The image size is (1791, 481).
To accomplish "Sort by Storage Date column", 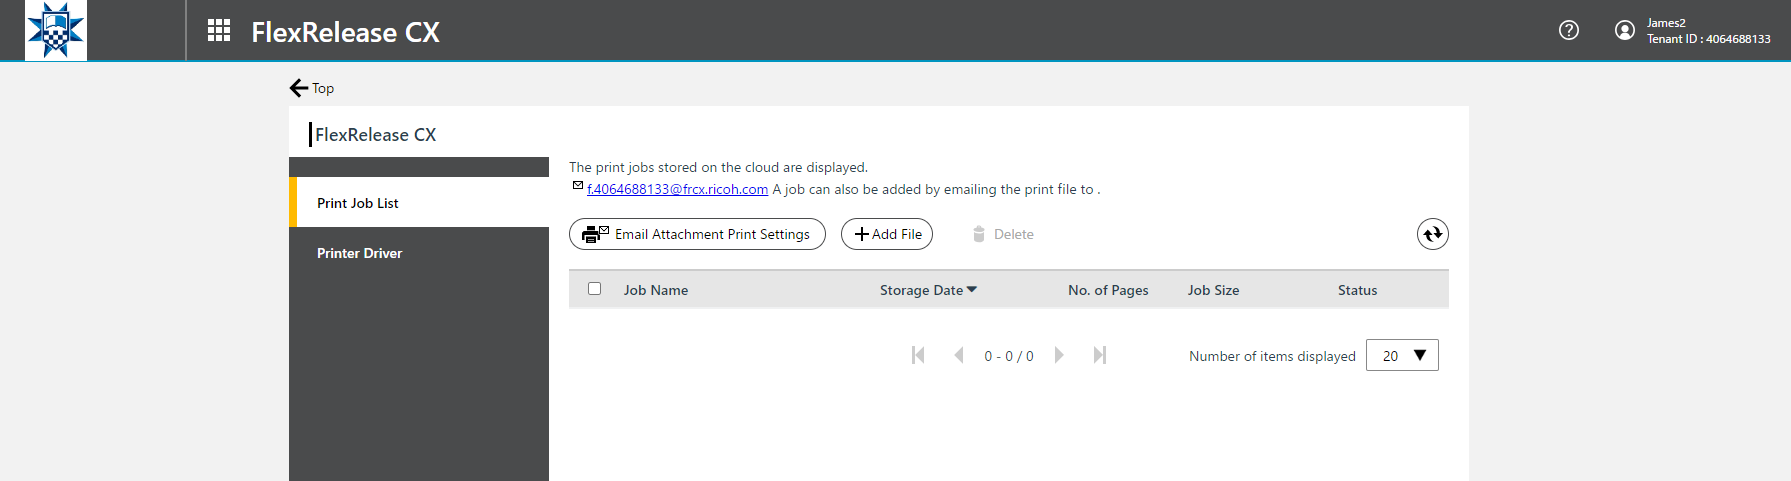I will pyautogui.click(x=928, y=290).
